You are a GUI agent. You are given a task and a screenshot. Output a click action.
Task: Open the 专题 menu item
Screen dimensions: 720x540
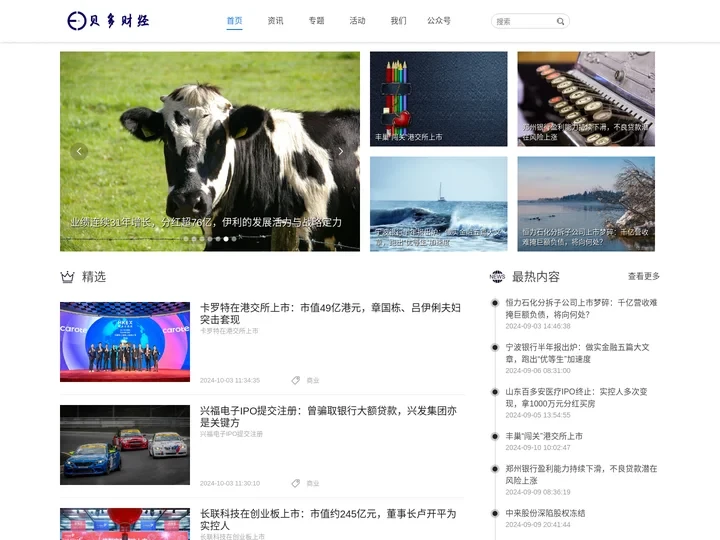point(316,21)
